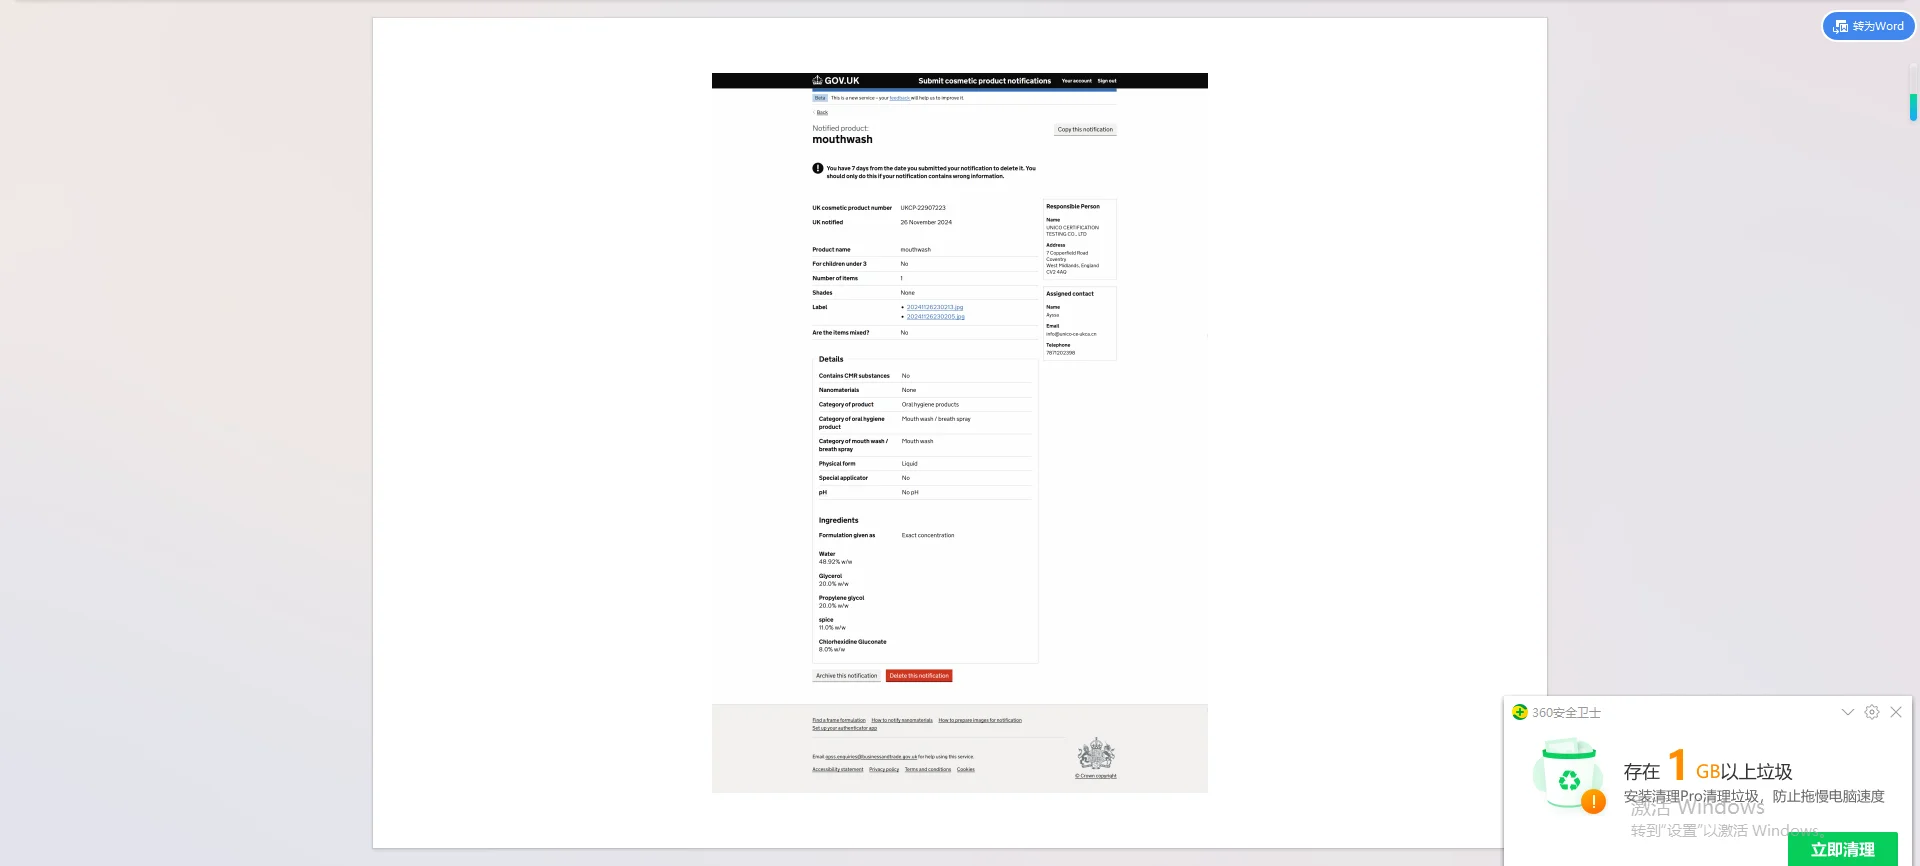The width and height of the screenshot is (1920, 866).
Task: Click the blue vertical scrollbar thumb
Action: 1913,107
